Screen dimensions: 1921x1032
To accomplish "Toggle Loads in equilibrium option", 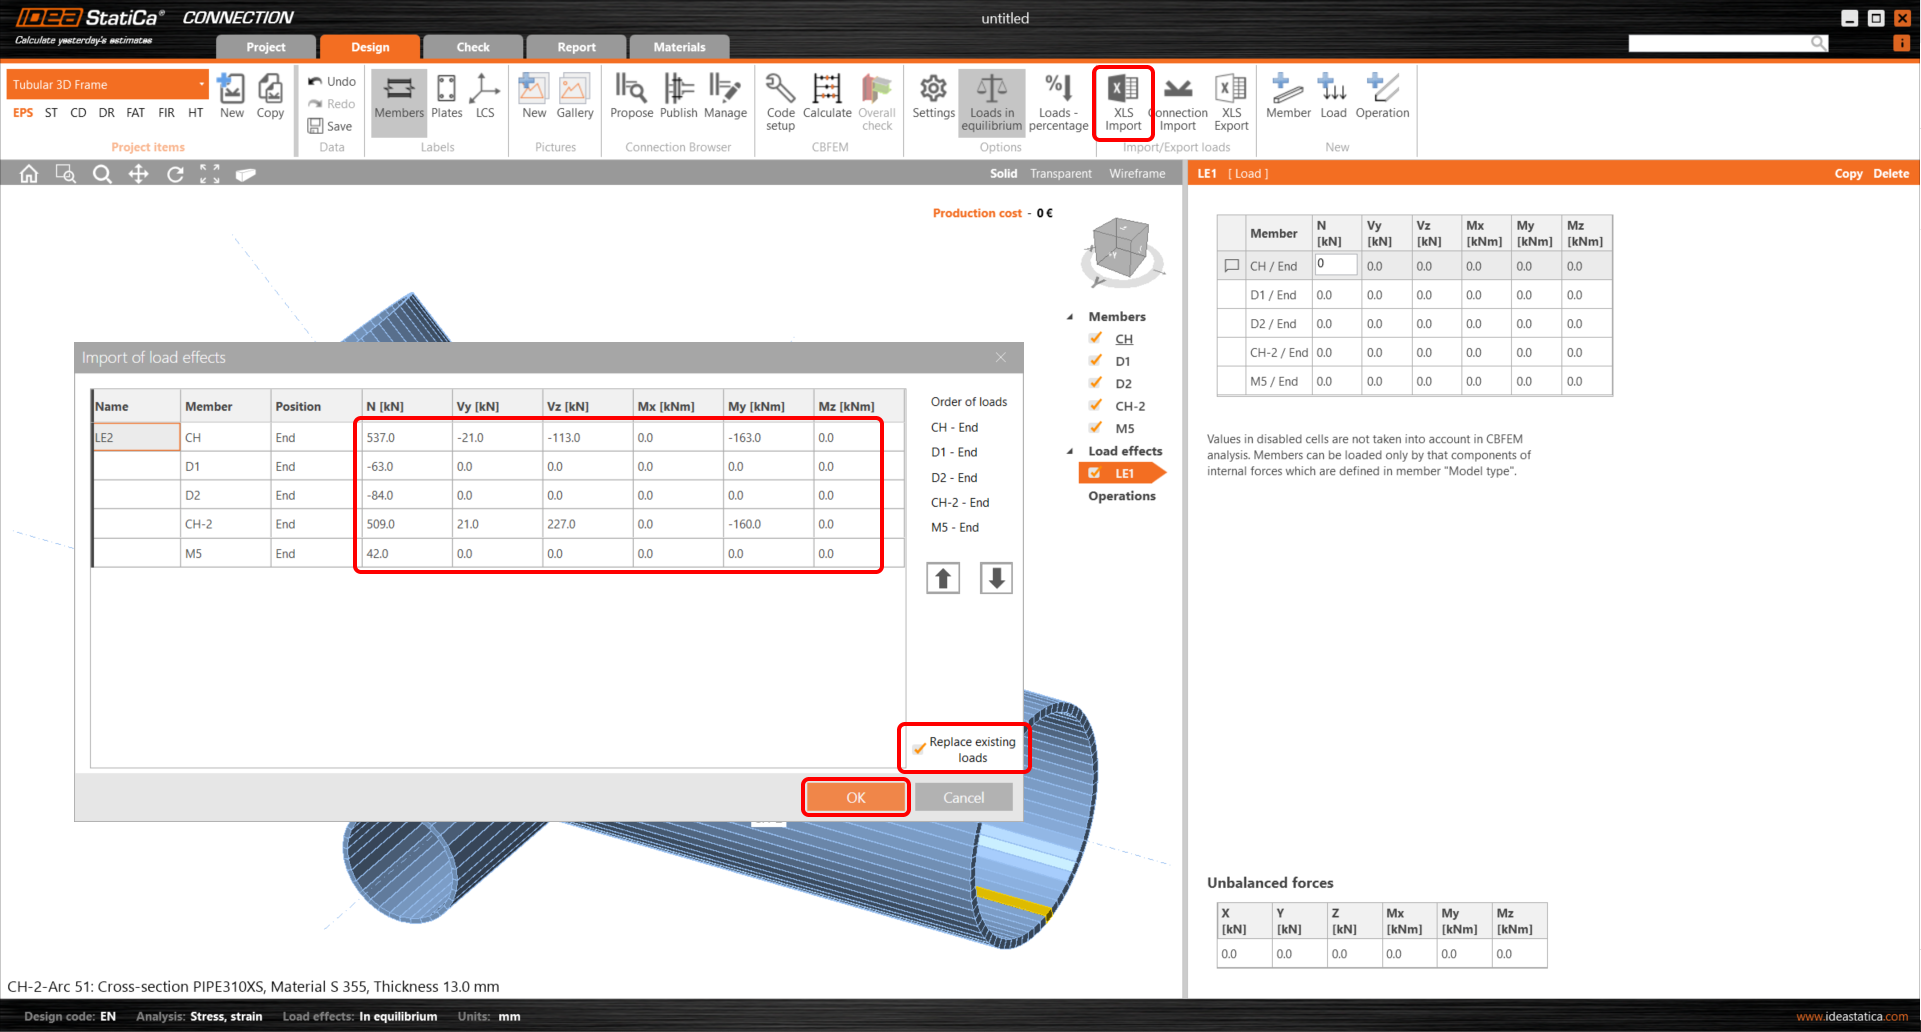I will [x=991, y=101].
